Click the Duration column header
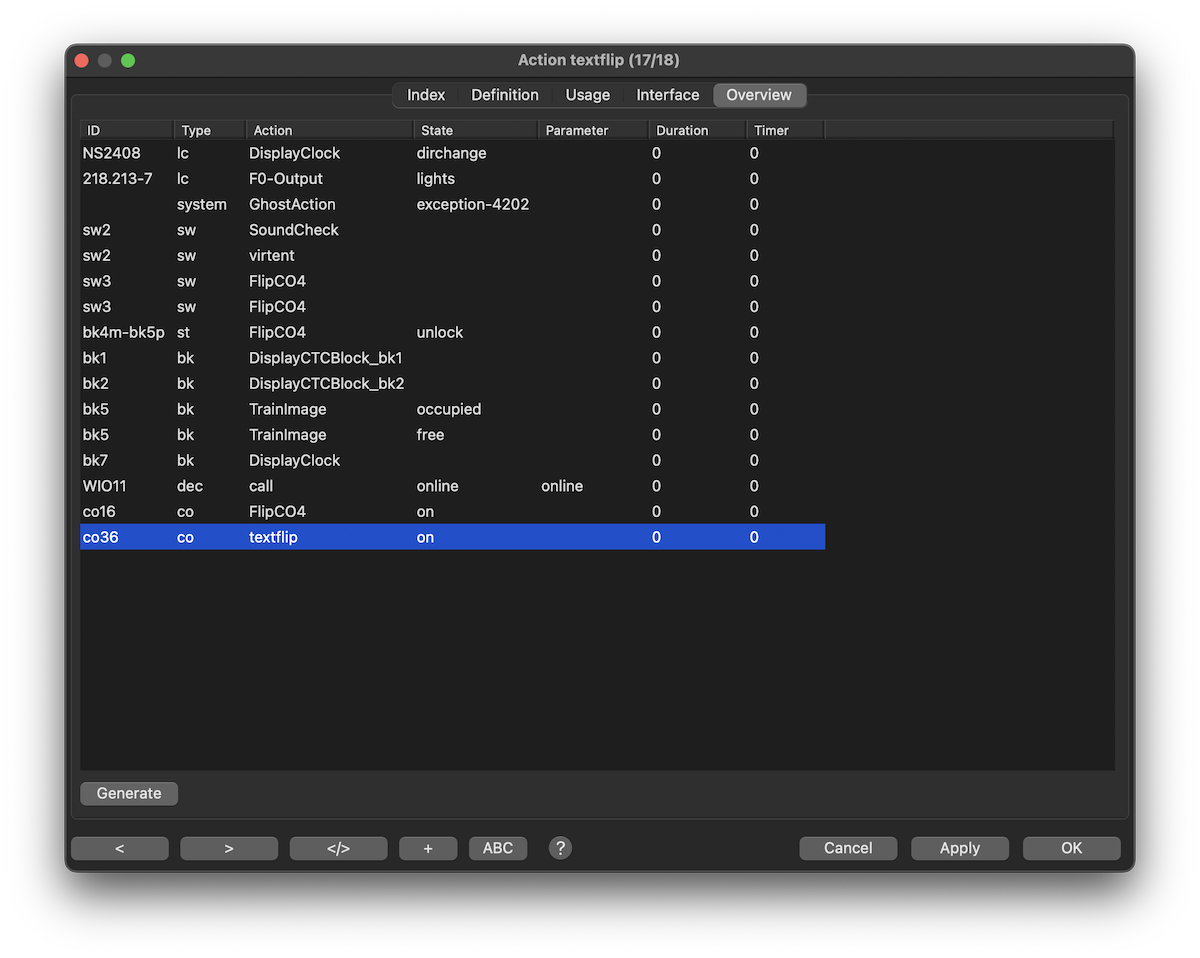 coord(696,130)
